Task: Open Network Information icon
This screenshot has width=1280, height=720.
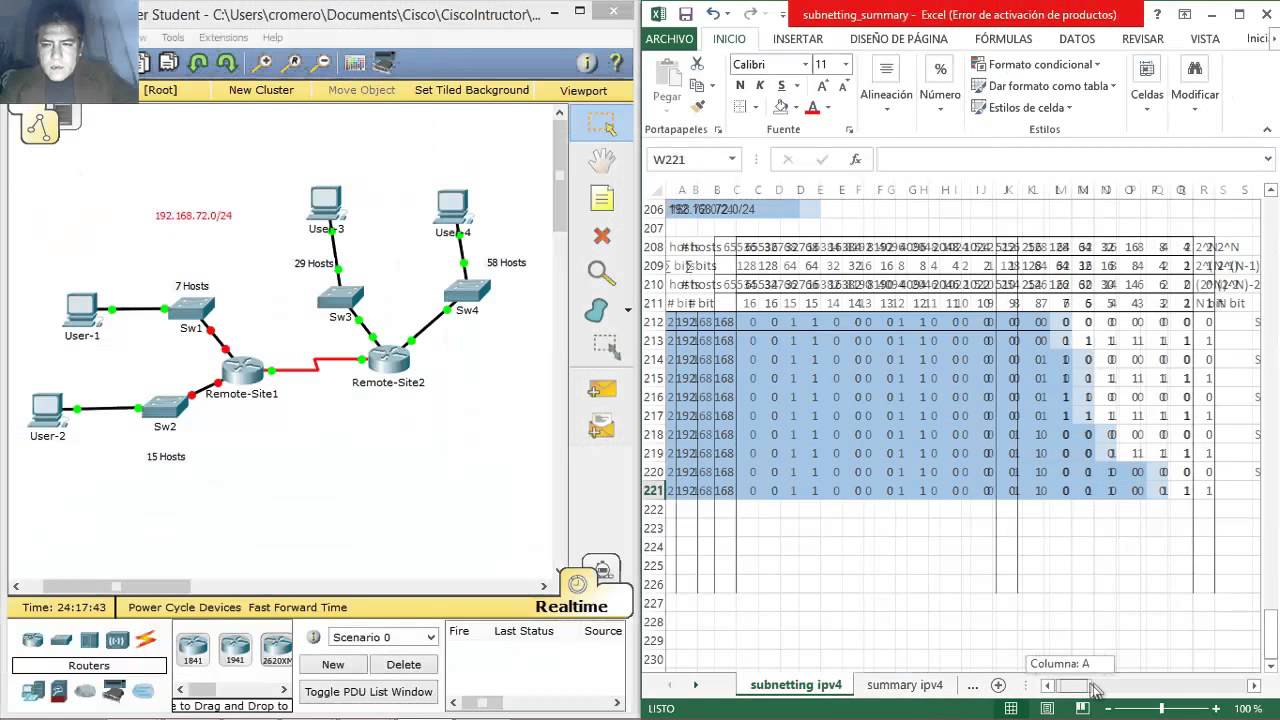Action: [587, 63]
